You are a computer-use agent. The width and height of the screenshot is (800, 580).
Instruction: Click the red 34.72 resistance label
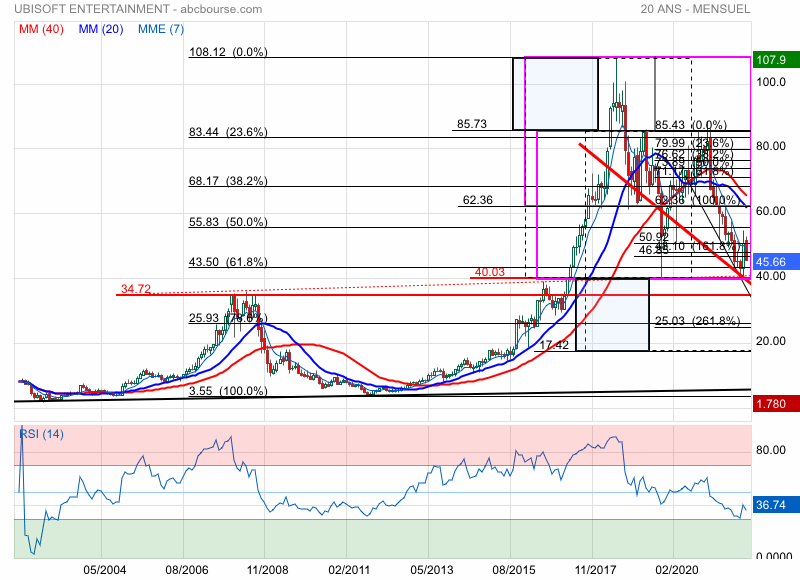pos(136,289)
